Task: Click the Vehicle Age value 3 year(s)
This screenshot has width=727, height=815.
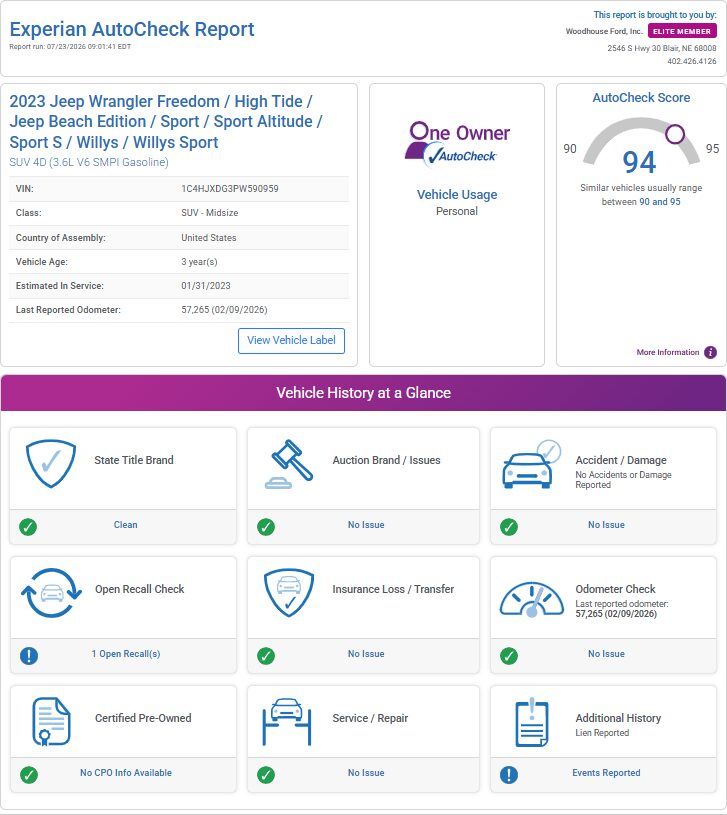Action: 199,261
